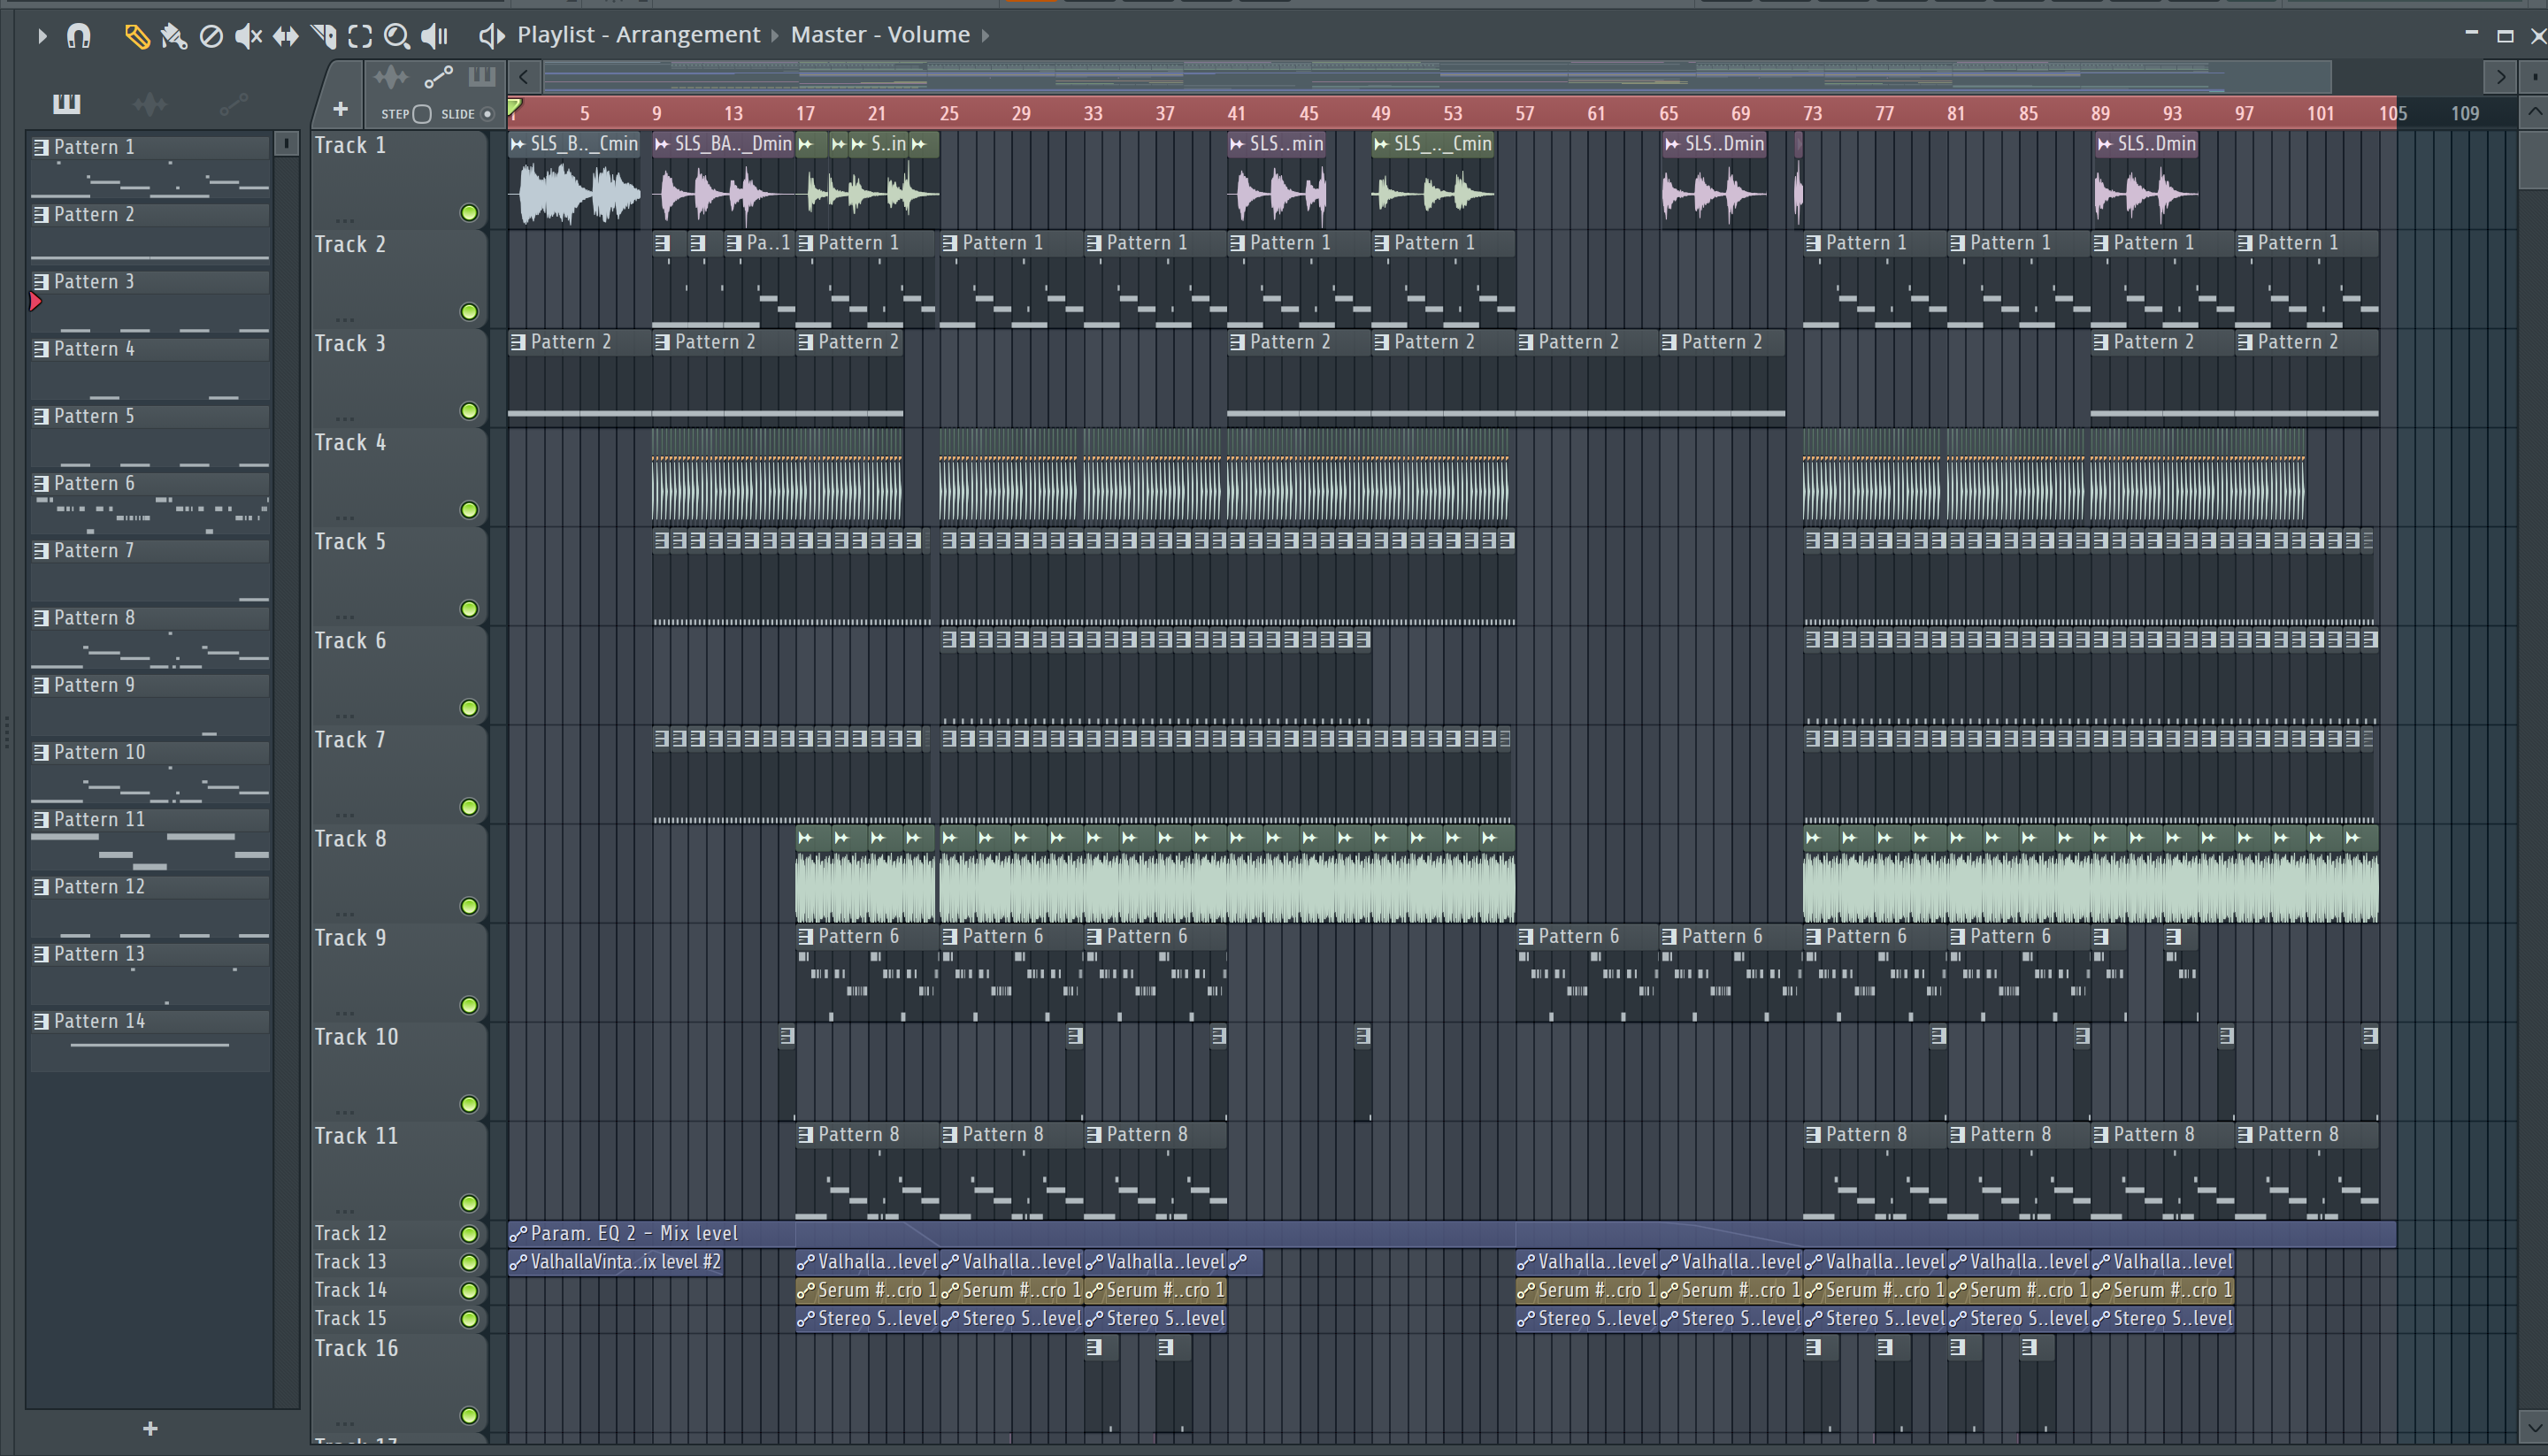
Task: Focus pattern clips in playlist header
Action: (x=482, y=77)
